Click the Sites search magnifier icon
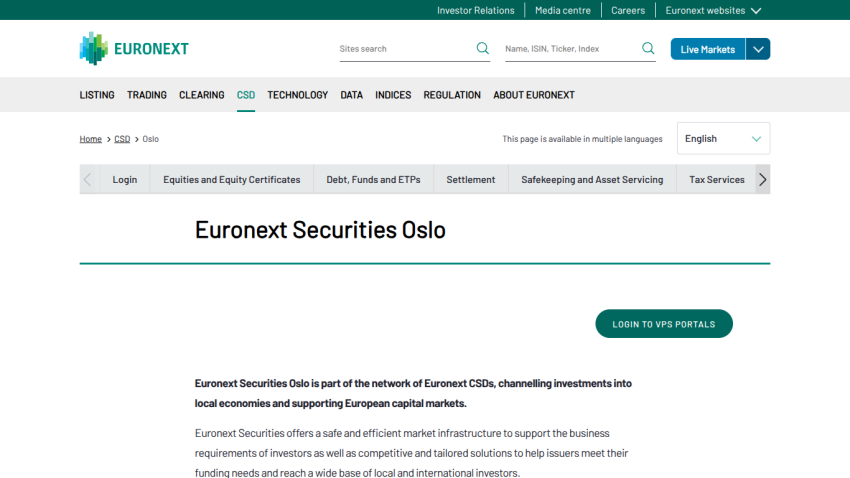 click(482, 48)
